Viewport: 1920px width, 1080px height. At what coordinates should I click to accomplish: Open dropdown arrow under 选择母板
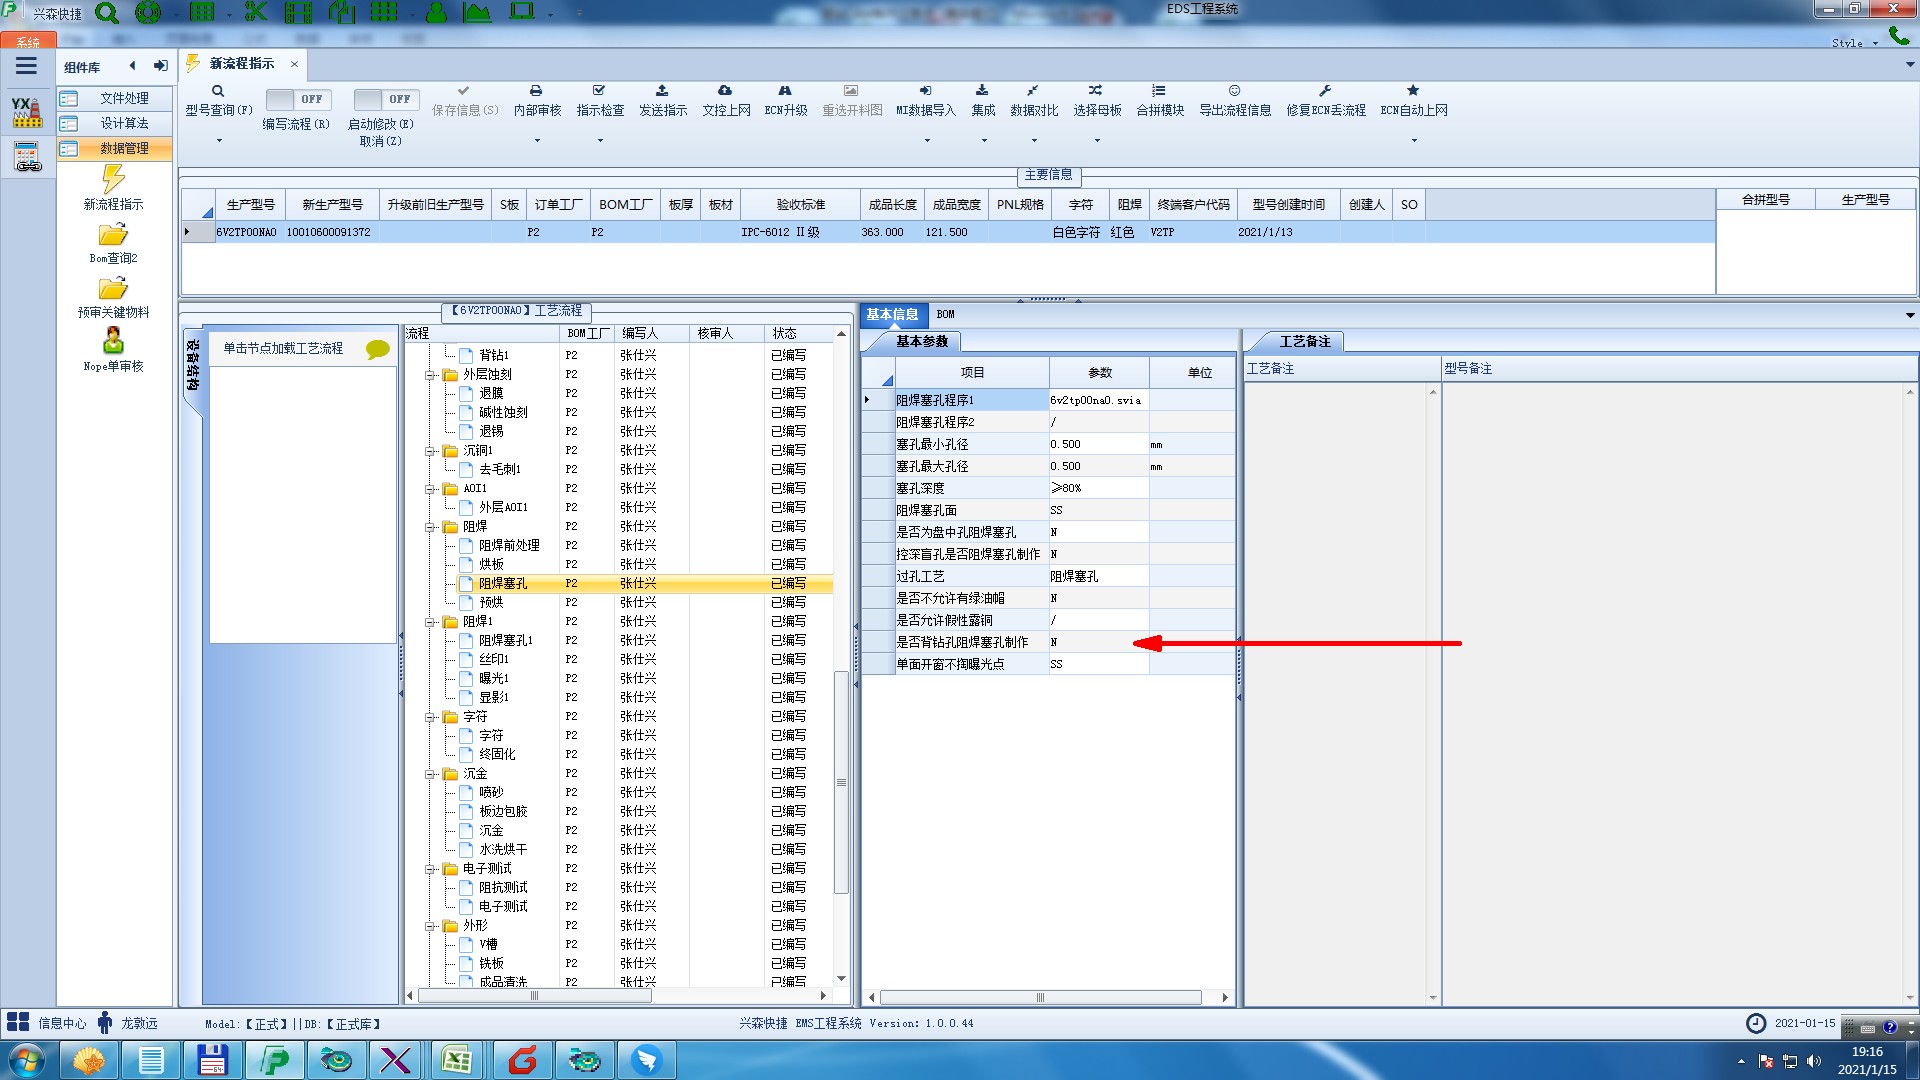[x=1097, y=141]
